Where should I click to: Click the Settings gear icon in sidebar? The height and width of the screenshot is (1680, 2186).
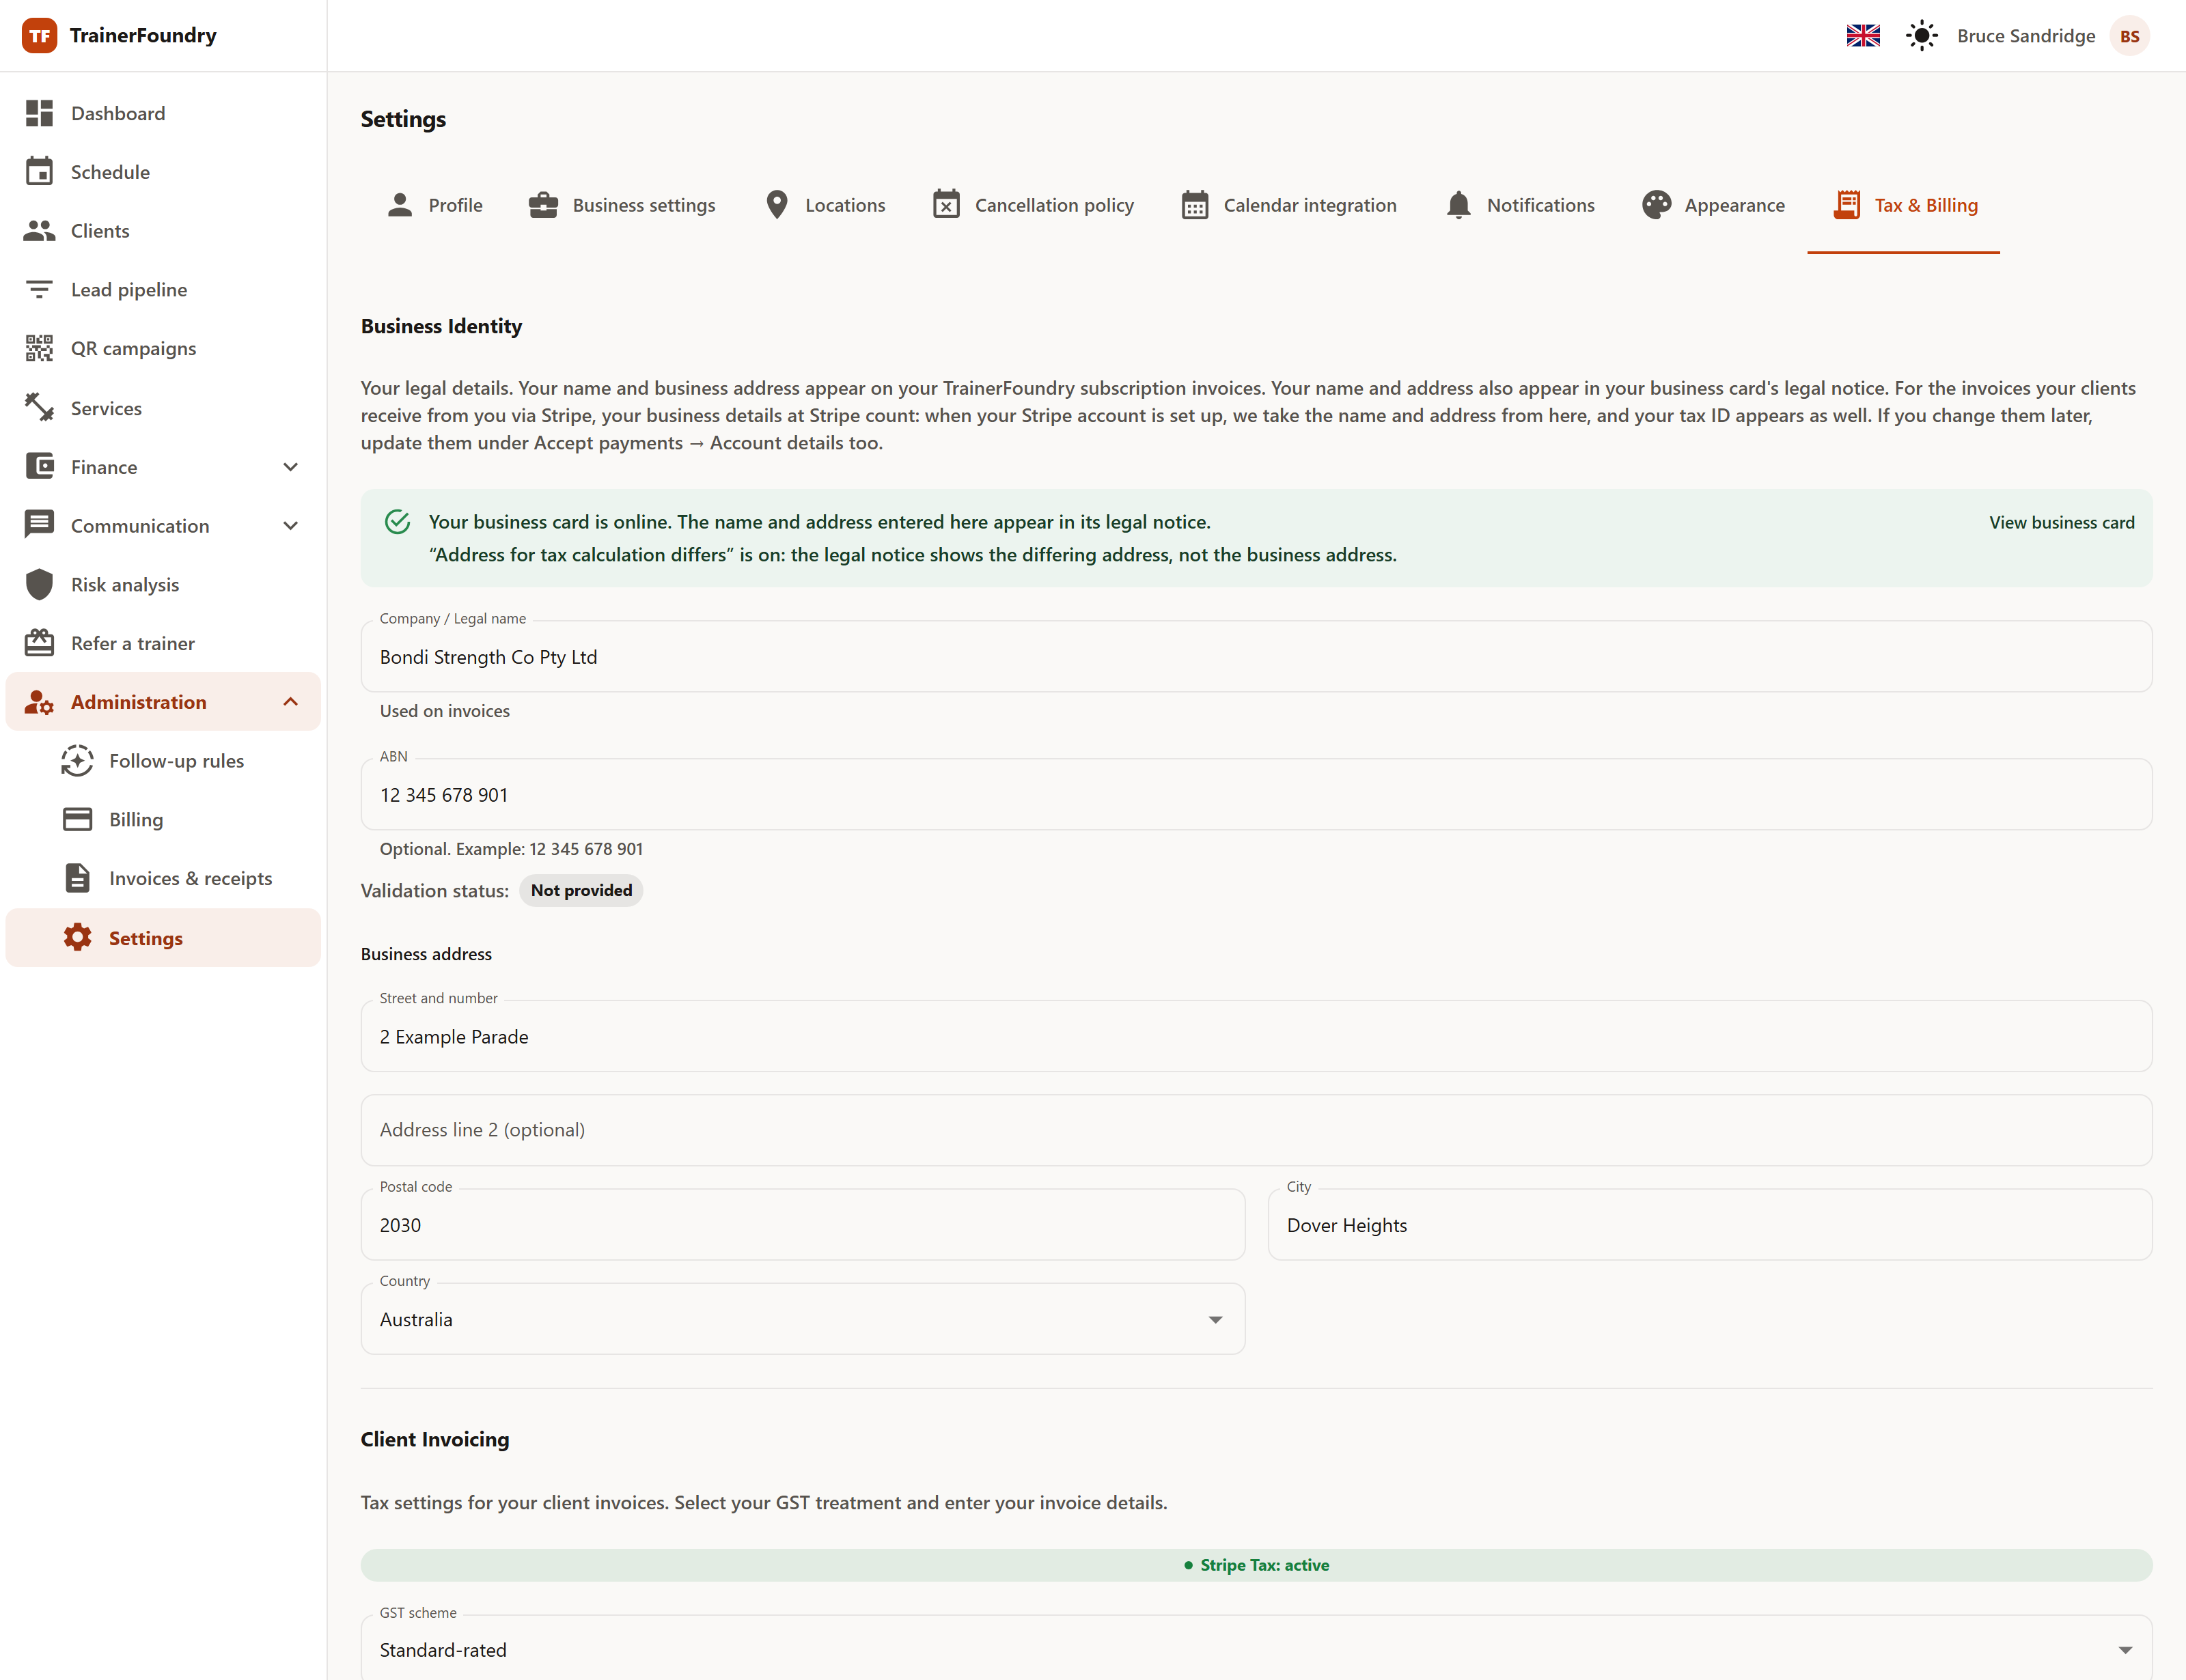(77, 937)
